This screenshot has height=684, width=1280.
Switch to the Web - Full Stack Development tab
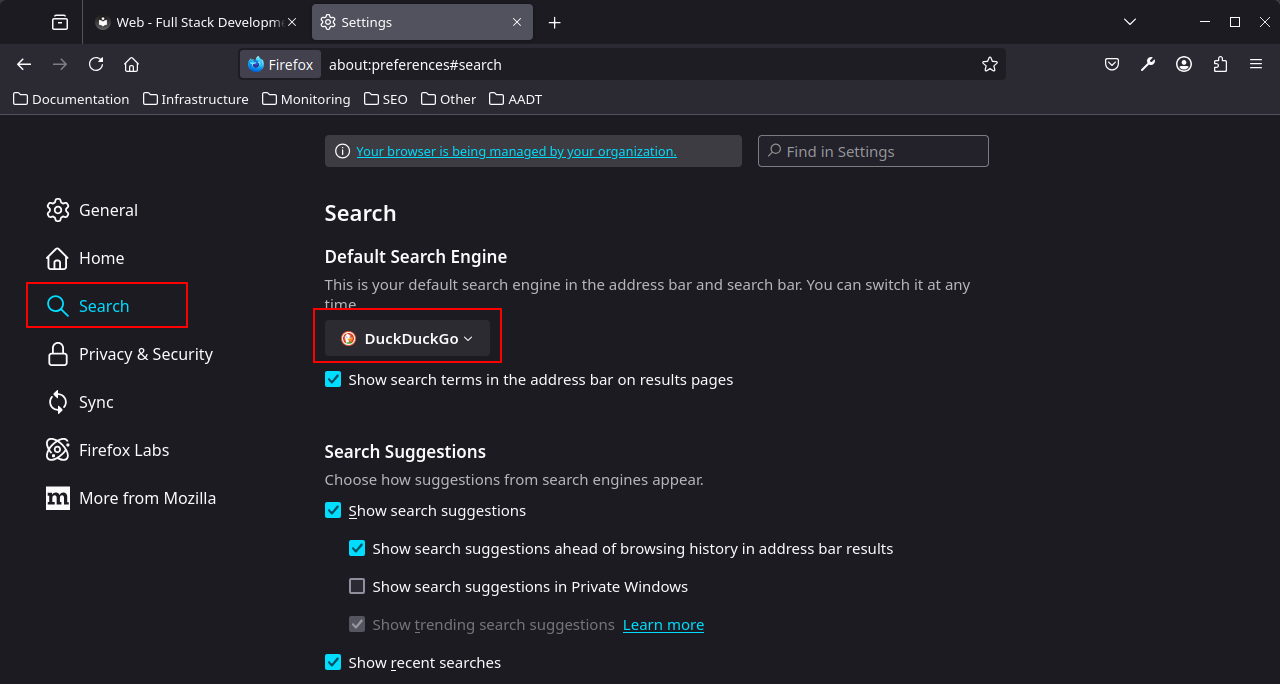[x=196, y=22]
